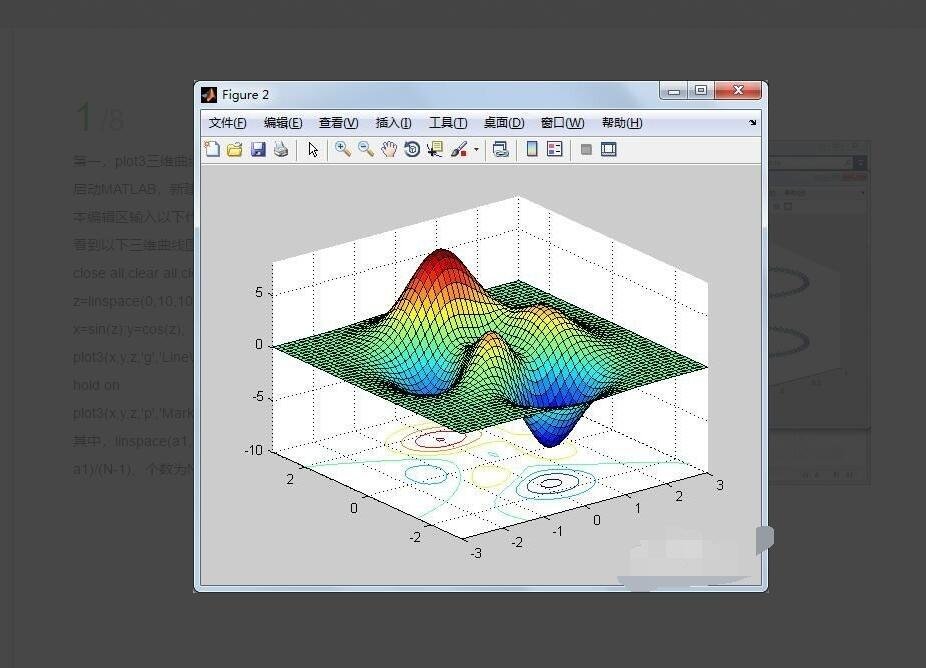
Task: Select the Zoom In tool
Action: pyautogui.click(x=342, y=149)
